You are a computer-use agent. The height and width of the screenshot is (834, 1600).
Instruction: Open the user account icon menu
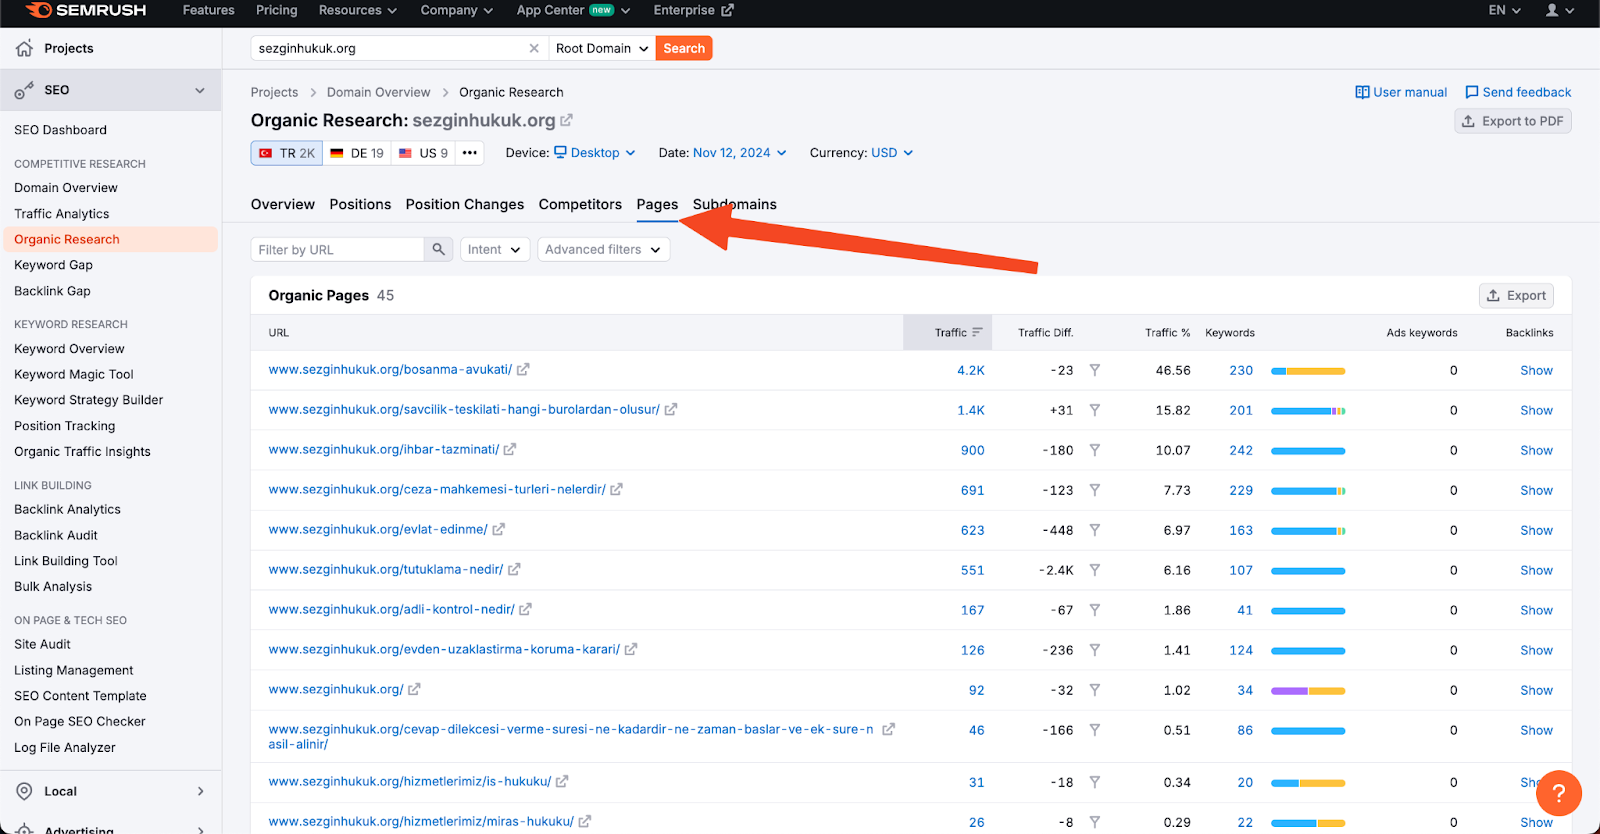point(1559,10)
